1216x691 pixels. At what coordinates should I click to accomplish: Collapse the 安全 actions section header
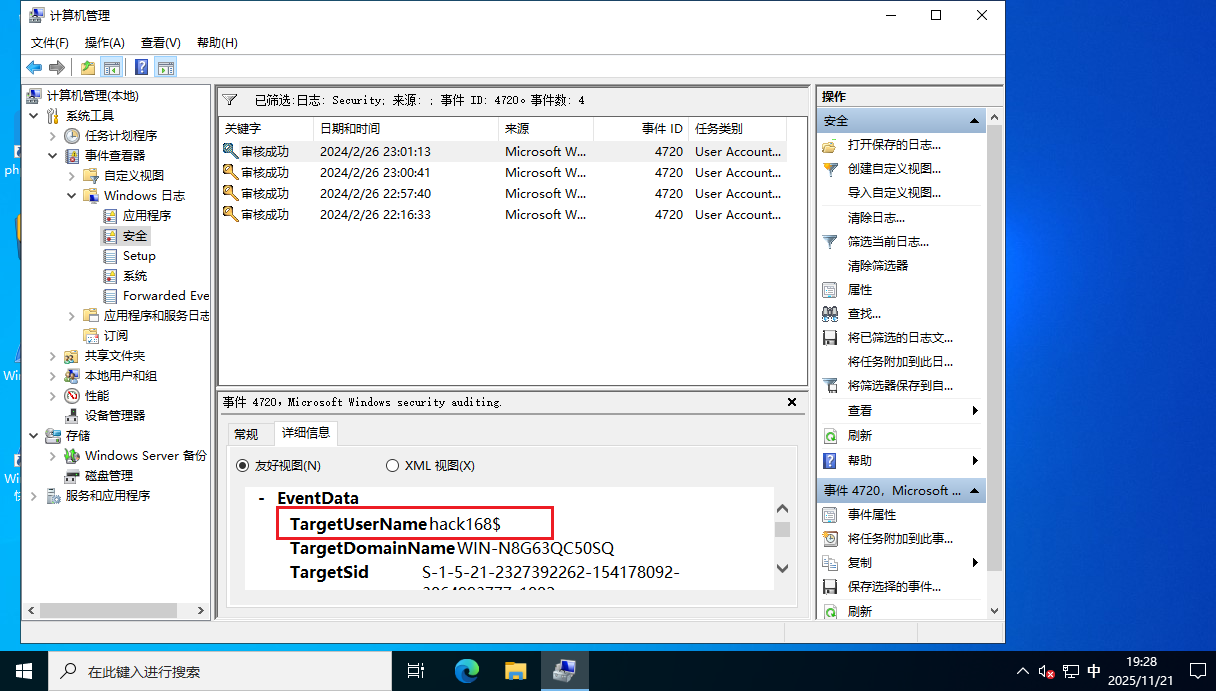pos(974,121)
